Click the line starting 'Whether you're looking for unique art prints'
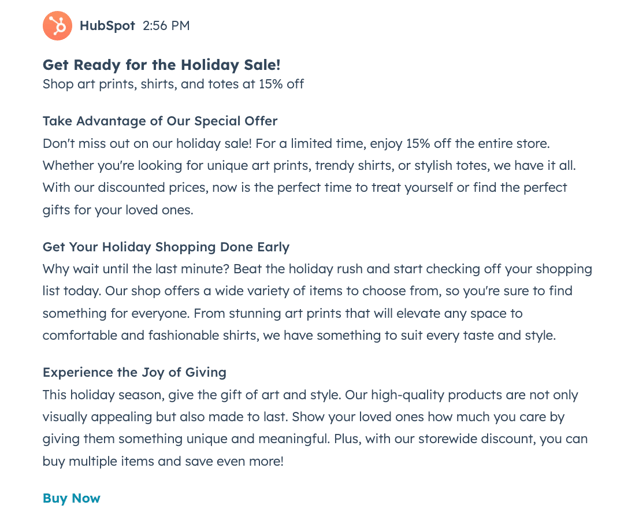The height and width of the screenshot is (520, 624). coord(309,166)
